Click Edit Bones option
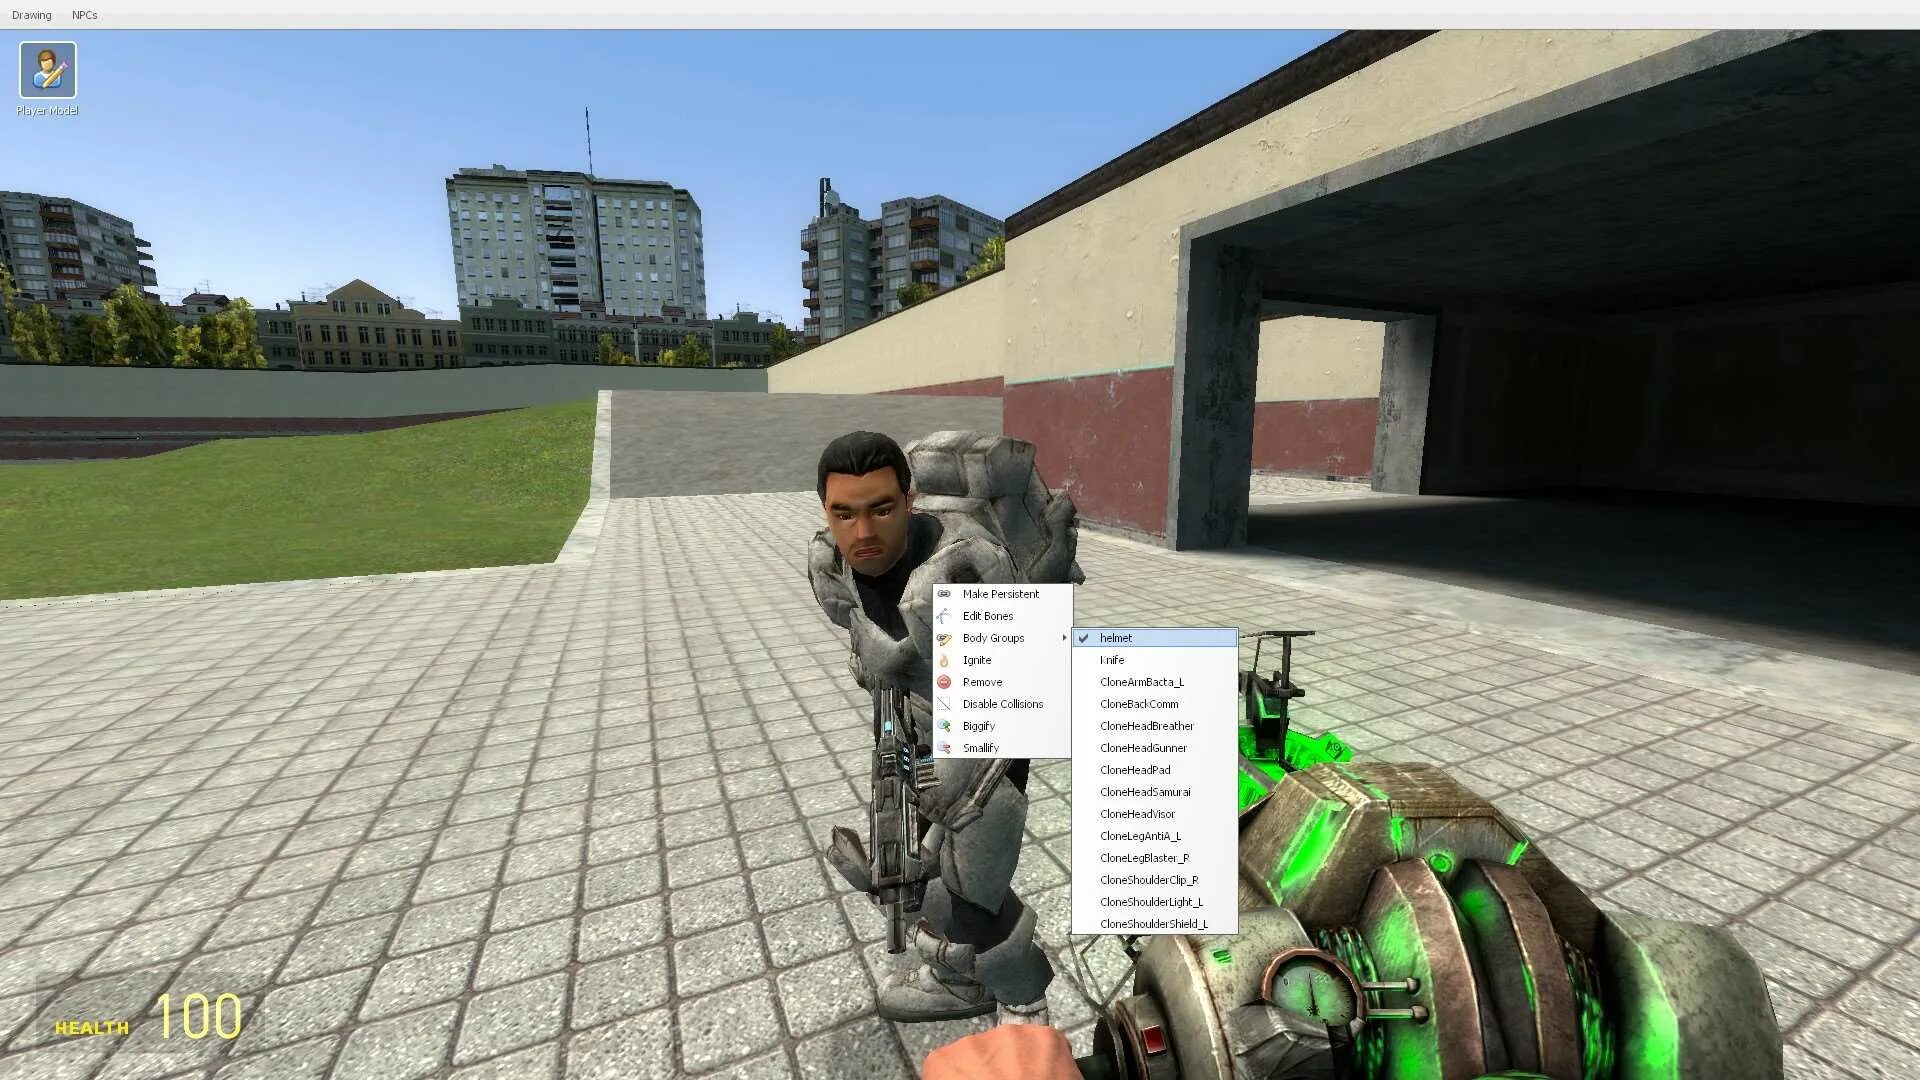1920x1080 pixels. tap(988, 616)
